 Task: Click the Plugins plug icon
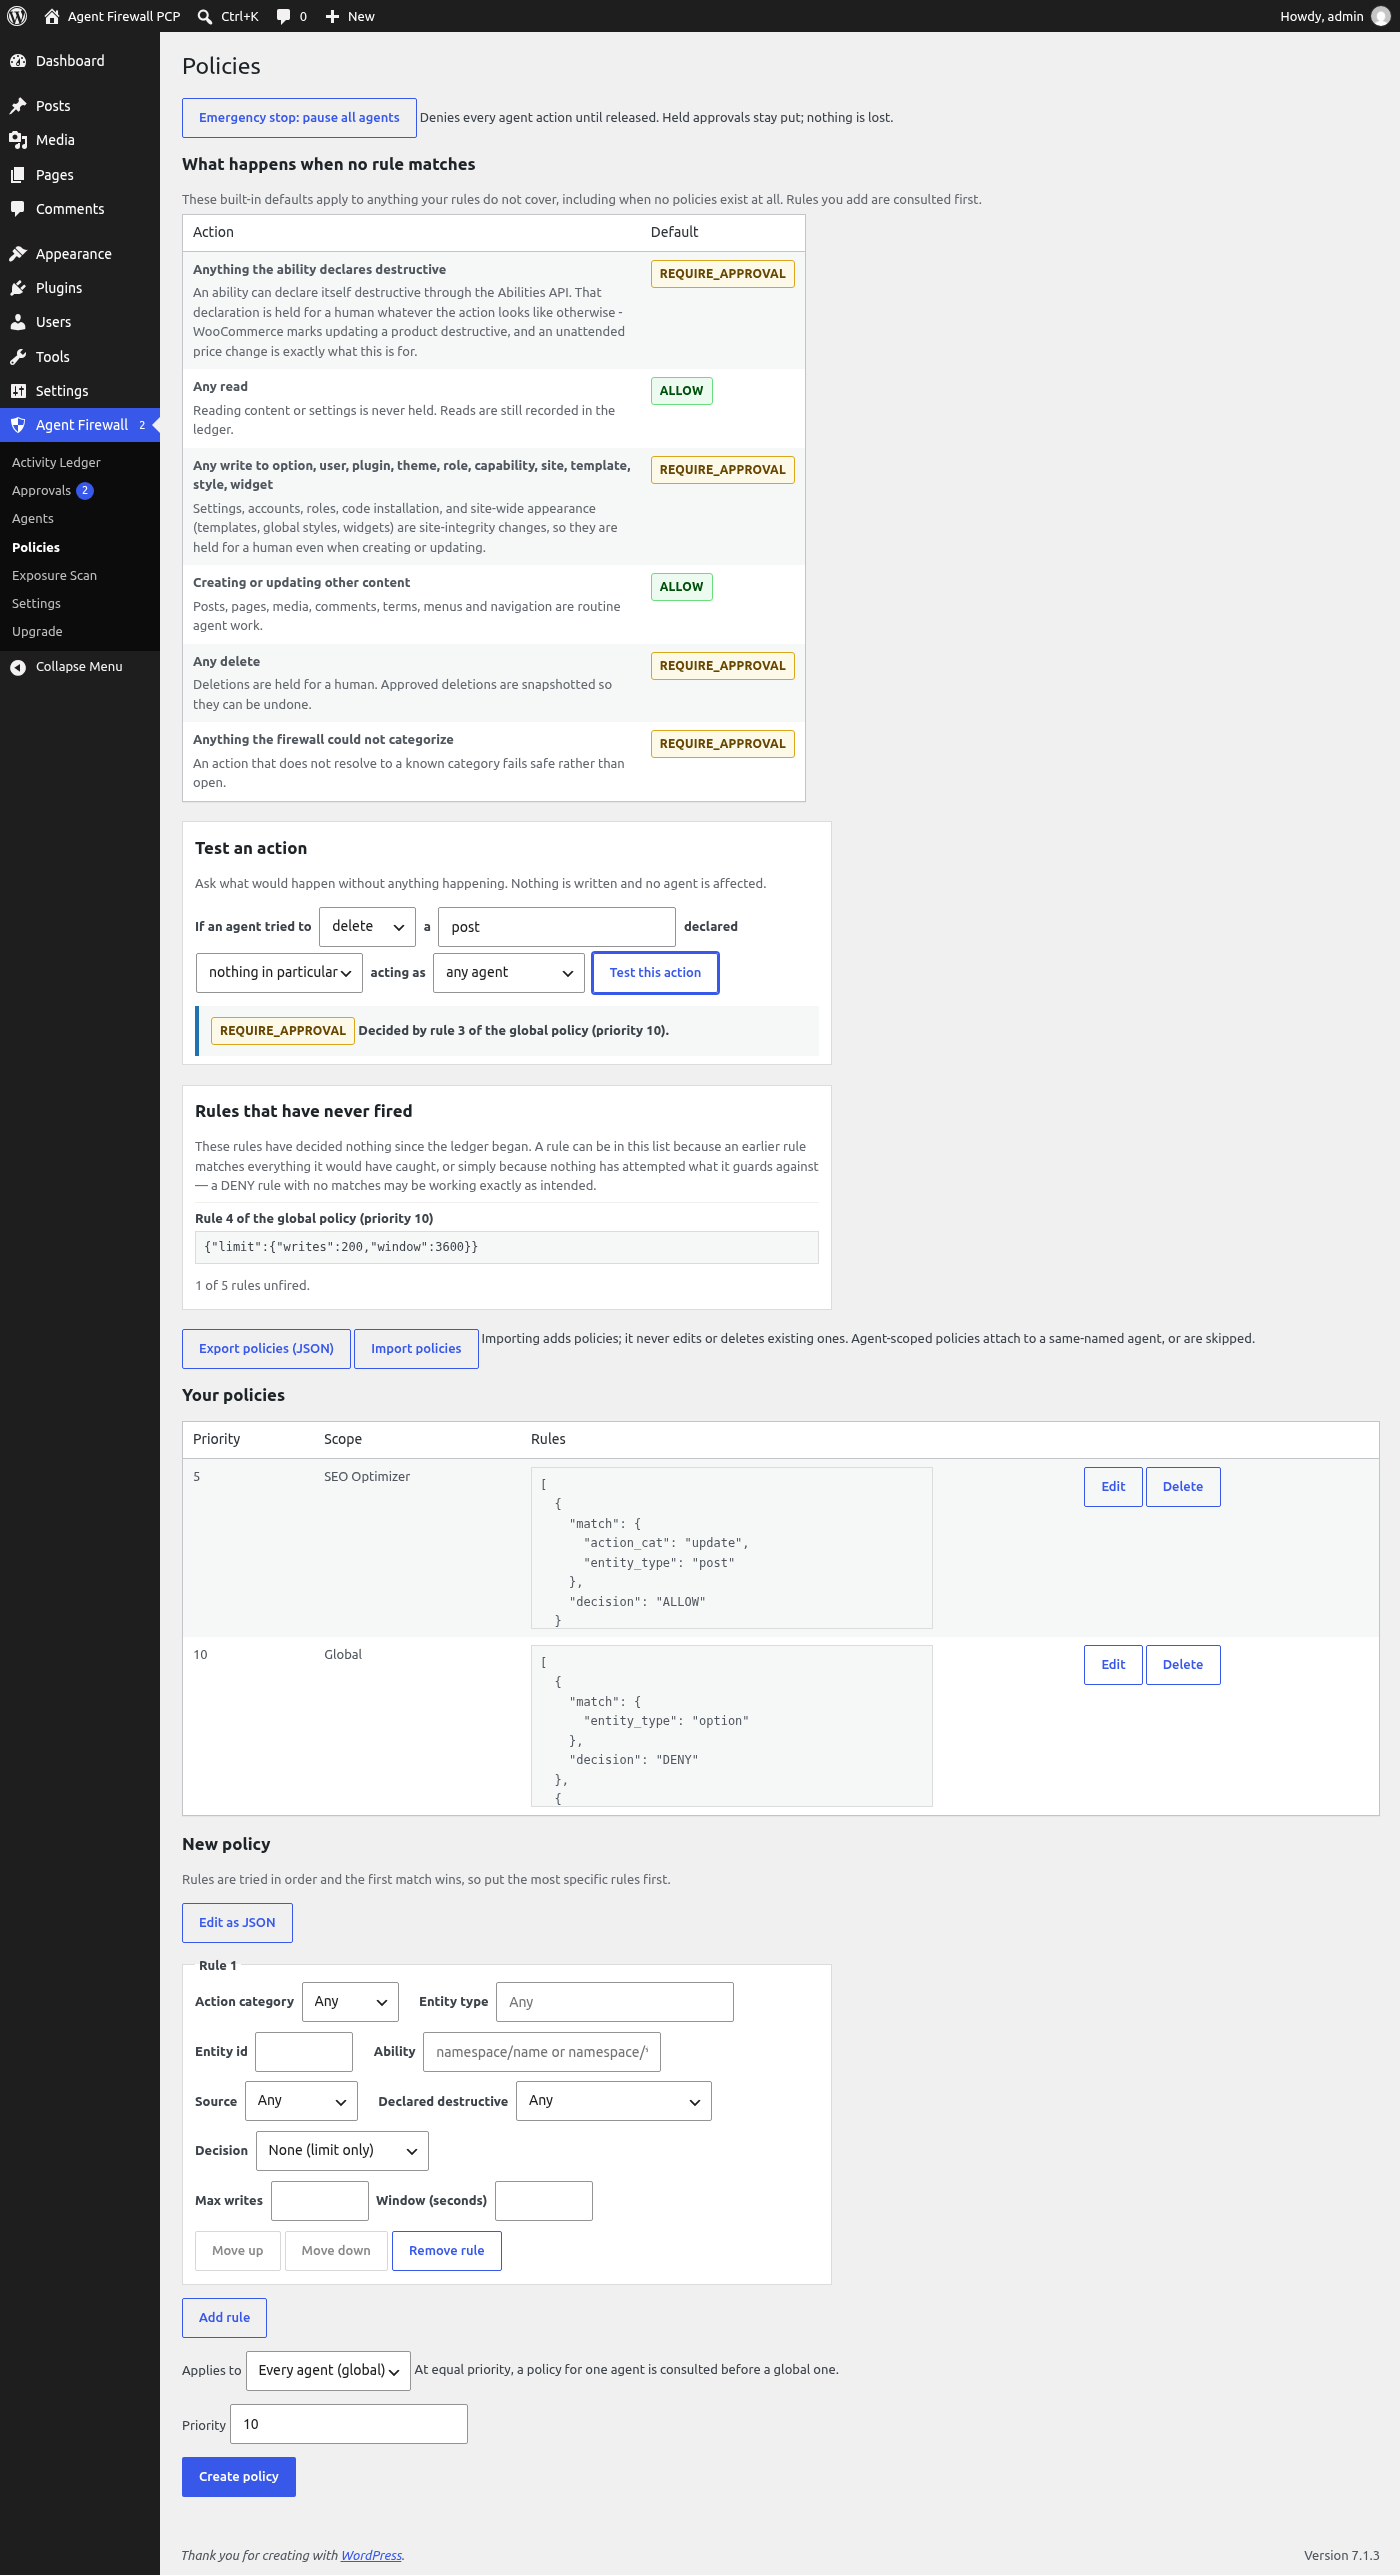coord(18,288)
